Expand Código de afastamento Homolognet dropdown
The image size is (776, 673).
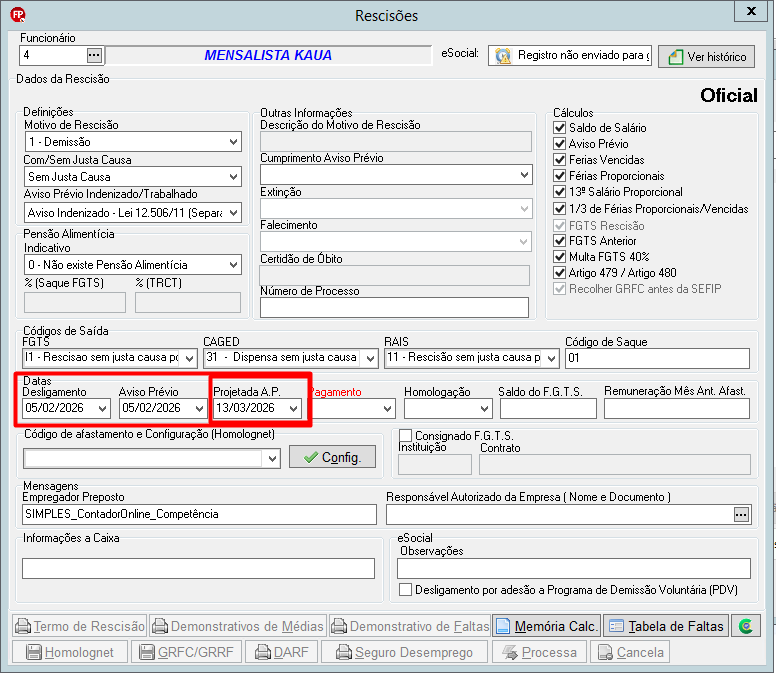click(x=272, y=459)
